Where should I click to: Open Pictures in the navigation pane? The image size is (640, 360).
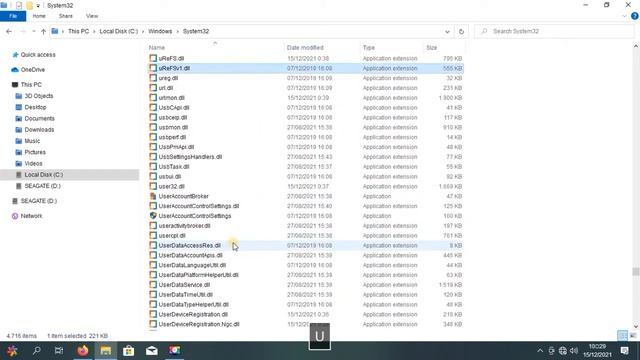pyautogui.click(x=35, y=152)
